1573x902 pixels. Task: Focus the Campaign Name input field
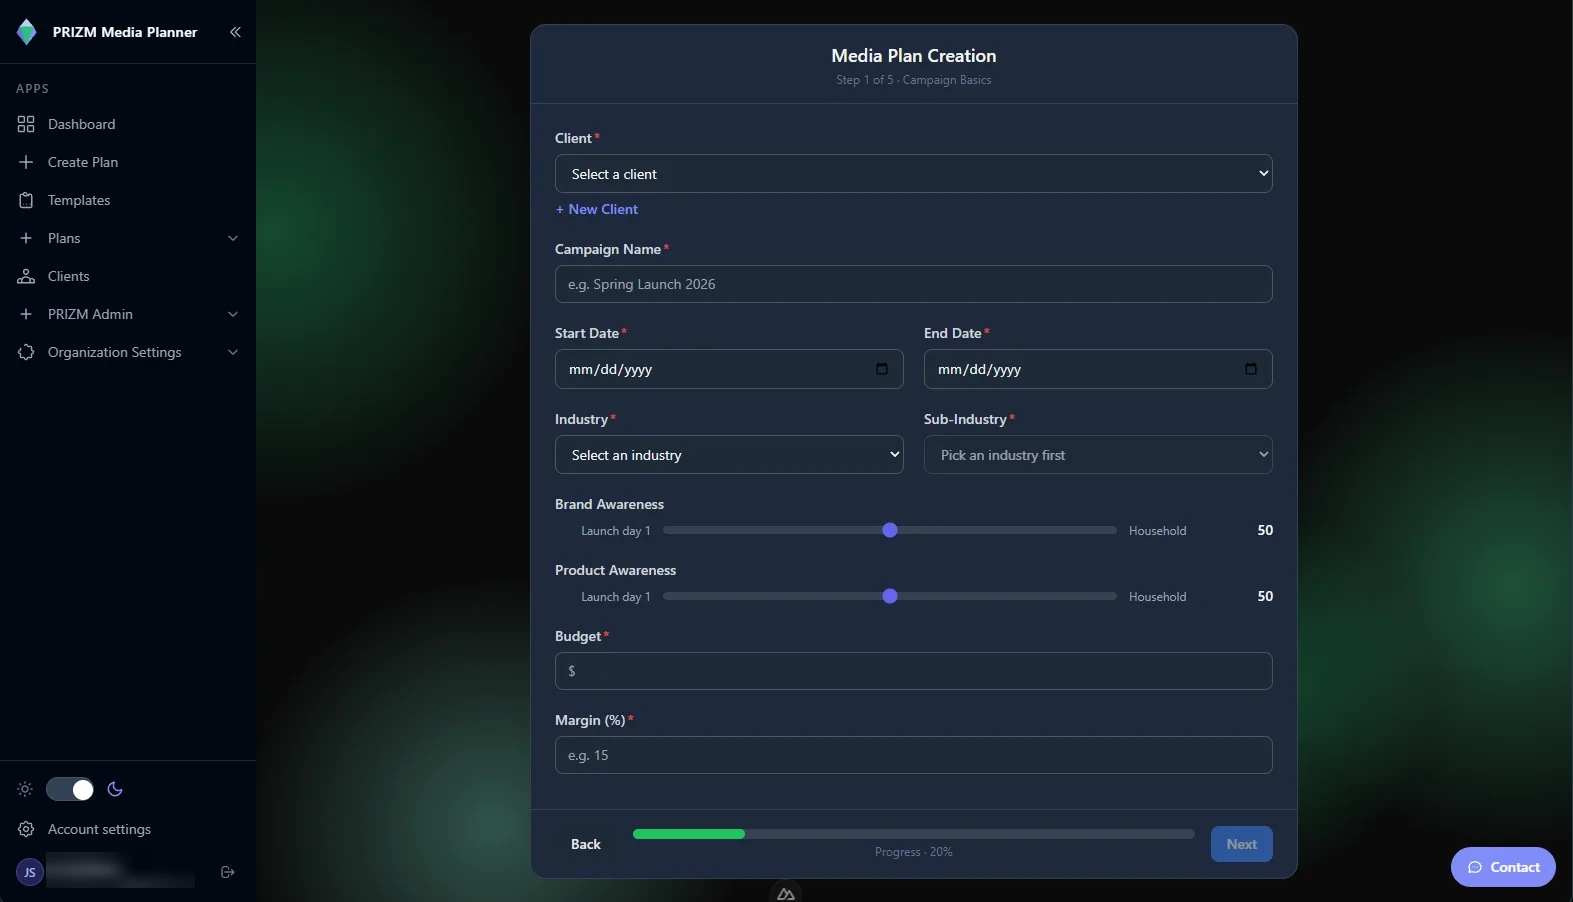coord(913,284)
